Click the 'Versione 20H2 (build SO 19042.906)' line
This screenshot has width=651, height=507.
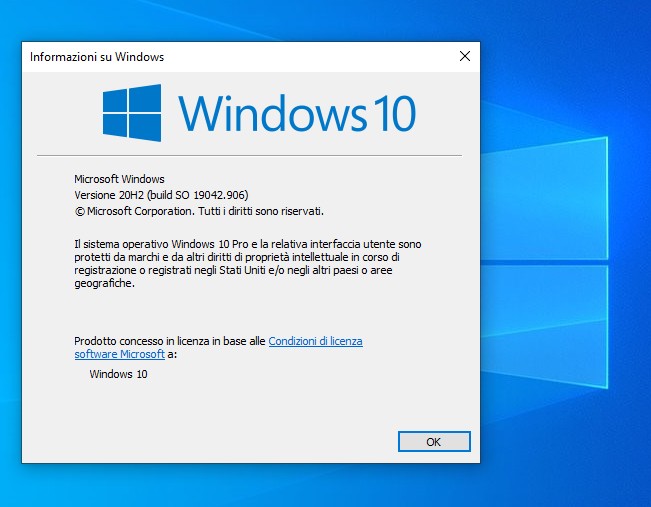(x=161, y=195)
